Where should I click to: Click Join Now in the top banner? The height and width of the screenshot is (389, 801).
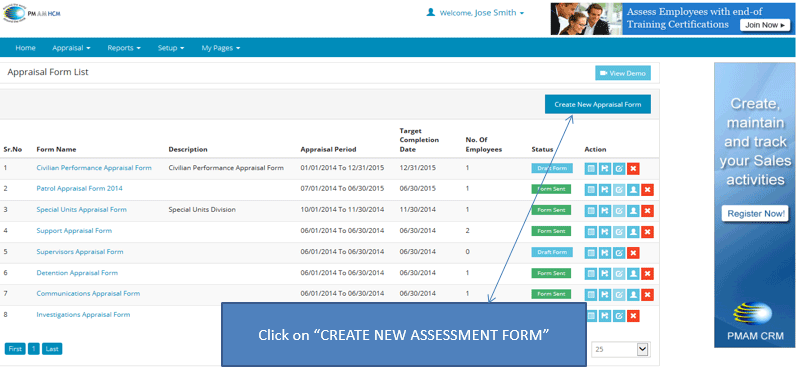click(764, 25)
